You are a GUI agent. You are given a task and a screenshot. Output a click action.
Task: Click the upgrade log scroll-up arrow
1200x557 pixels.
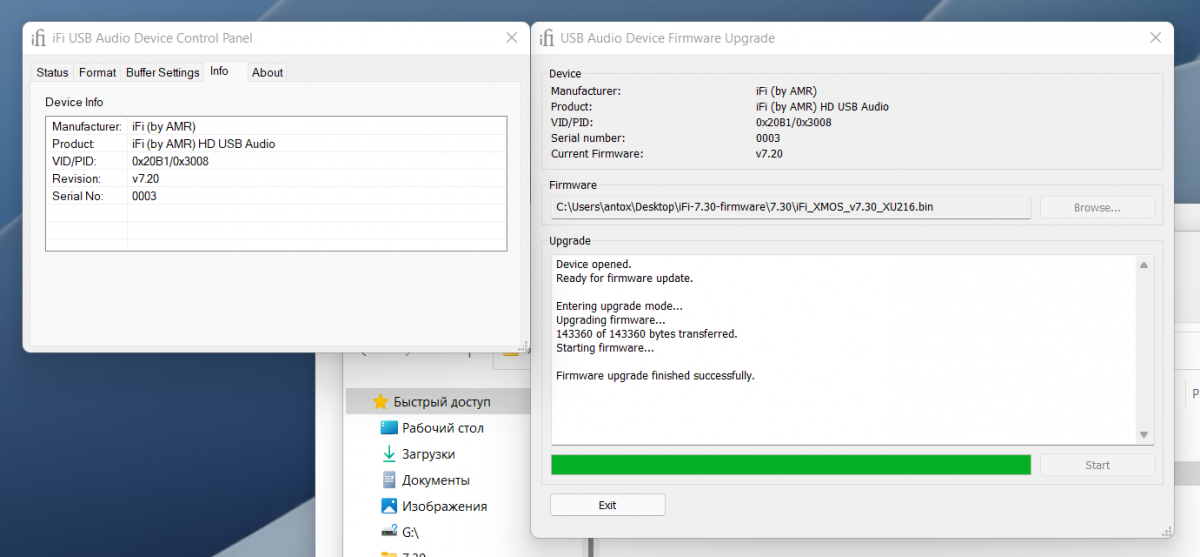tap(1144, 264)
